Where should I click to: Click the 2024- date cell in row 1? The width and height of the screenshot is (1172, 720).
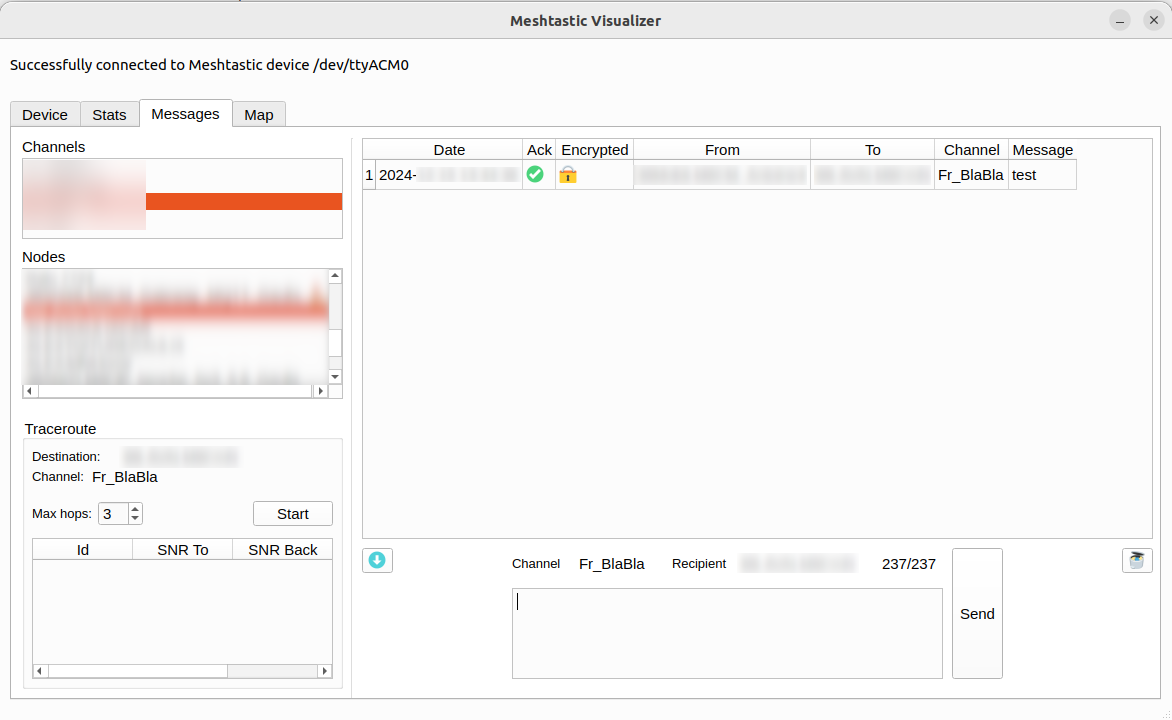pos(448,175)
